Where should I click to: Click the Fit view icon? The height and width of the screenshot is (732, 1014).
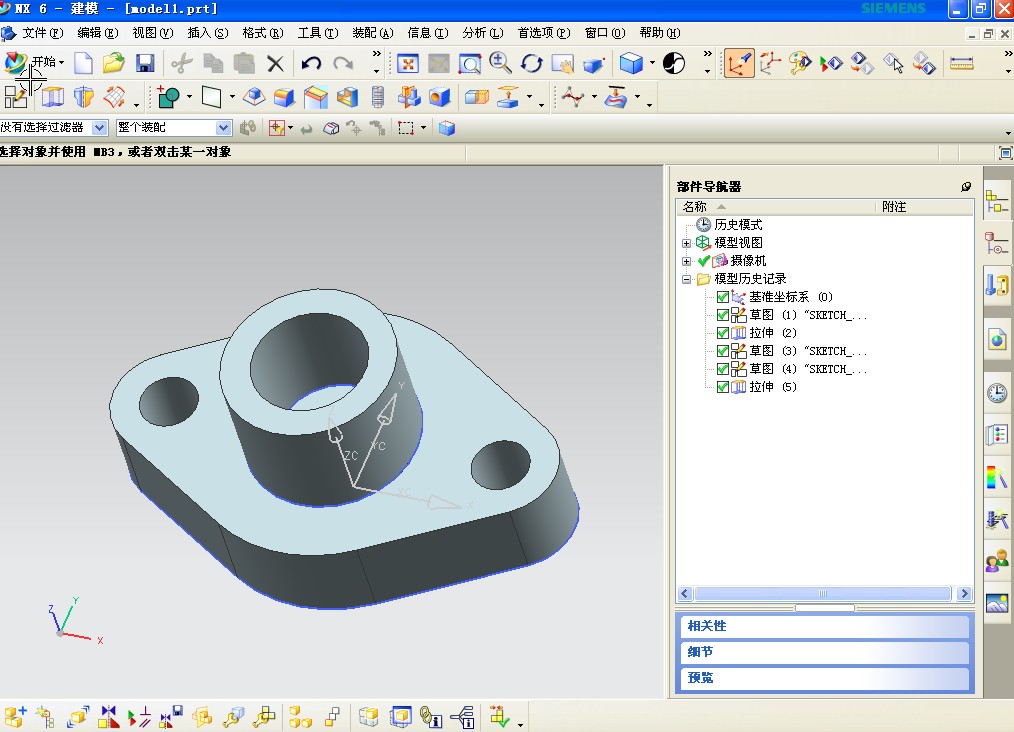pos(407,63)
